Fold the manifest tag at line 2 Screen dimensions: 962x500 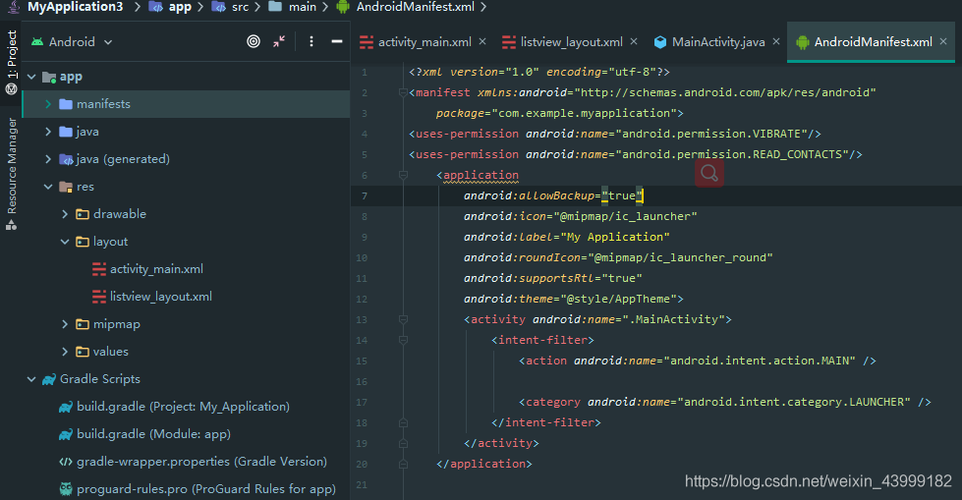pos(403,93)
